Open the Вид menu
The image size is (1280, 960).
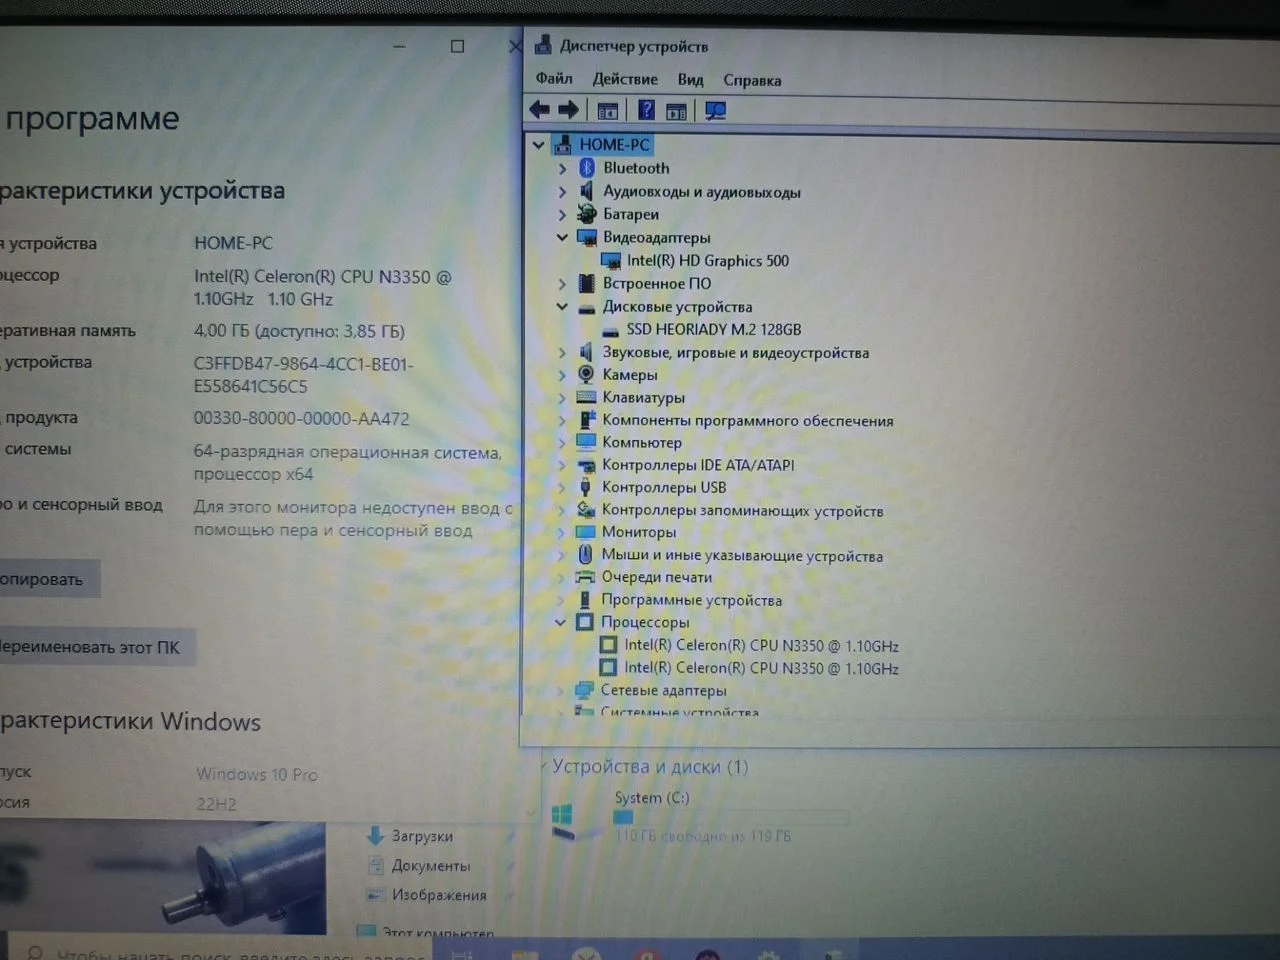click(x=690, y=80)
